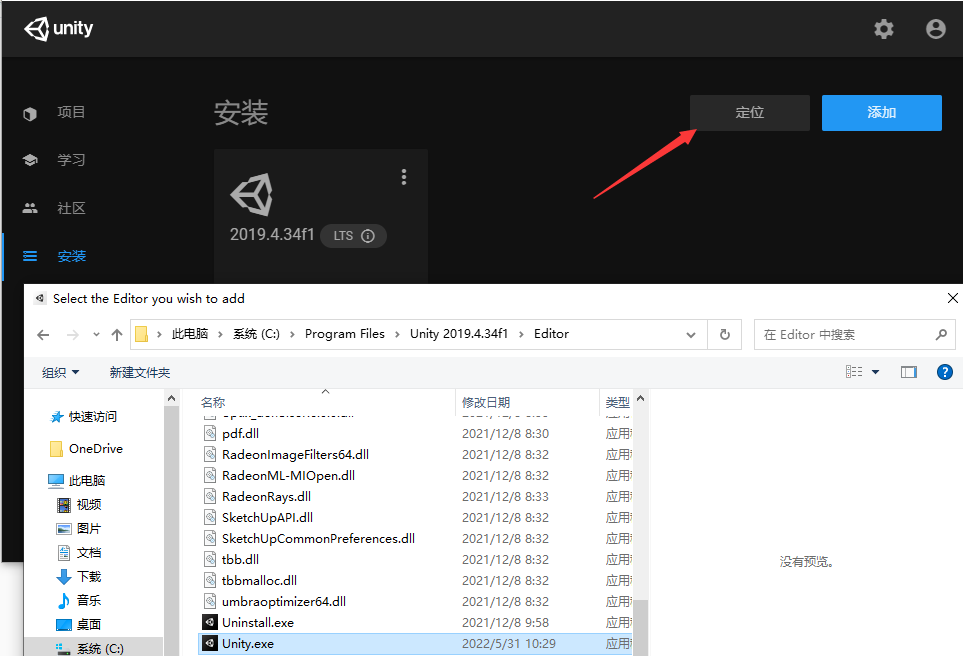Expand the address bar history dropdown
This screenshot has width=963, height=656.
coord(691,335)
